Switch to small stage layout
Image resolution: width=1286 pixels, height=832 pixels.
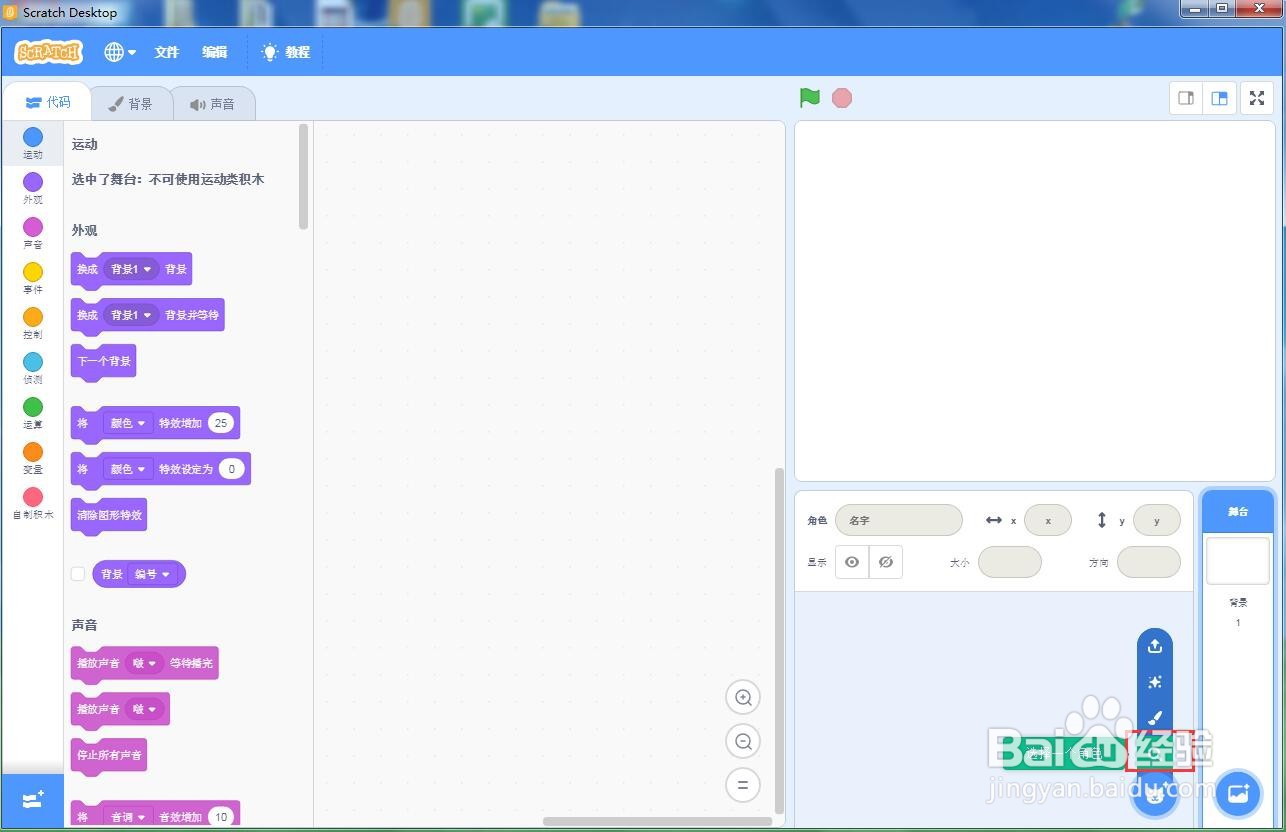(x=1187, y=98)
